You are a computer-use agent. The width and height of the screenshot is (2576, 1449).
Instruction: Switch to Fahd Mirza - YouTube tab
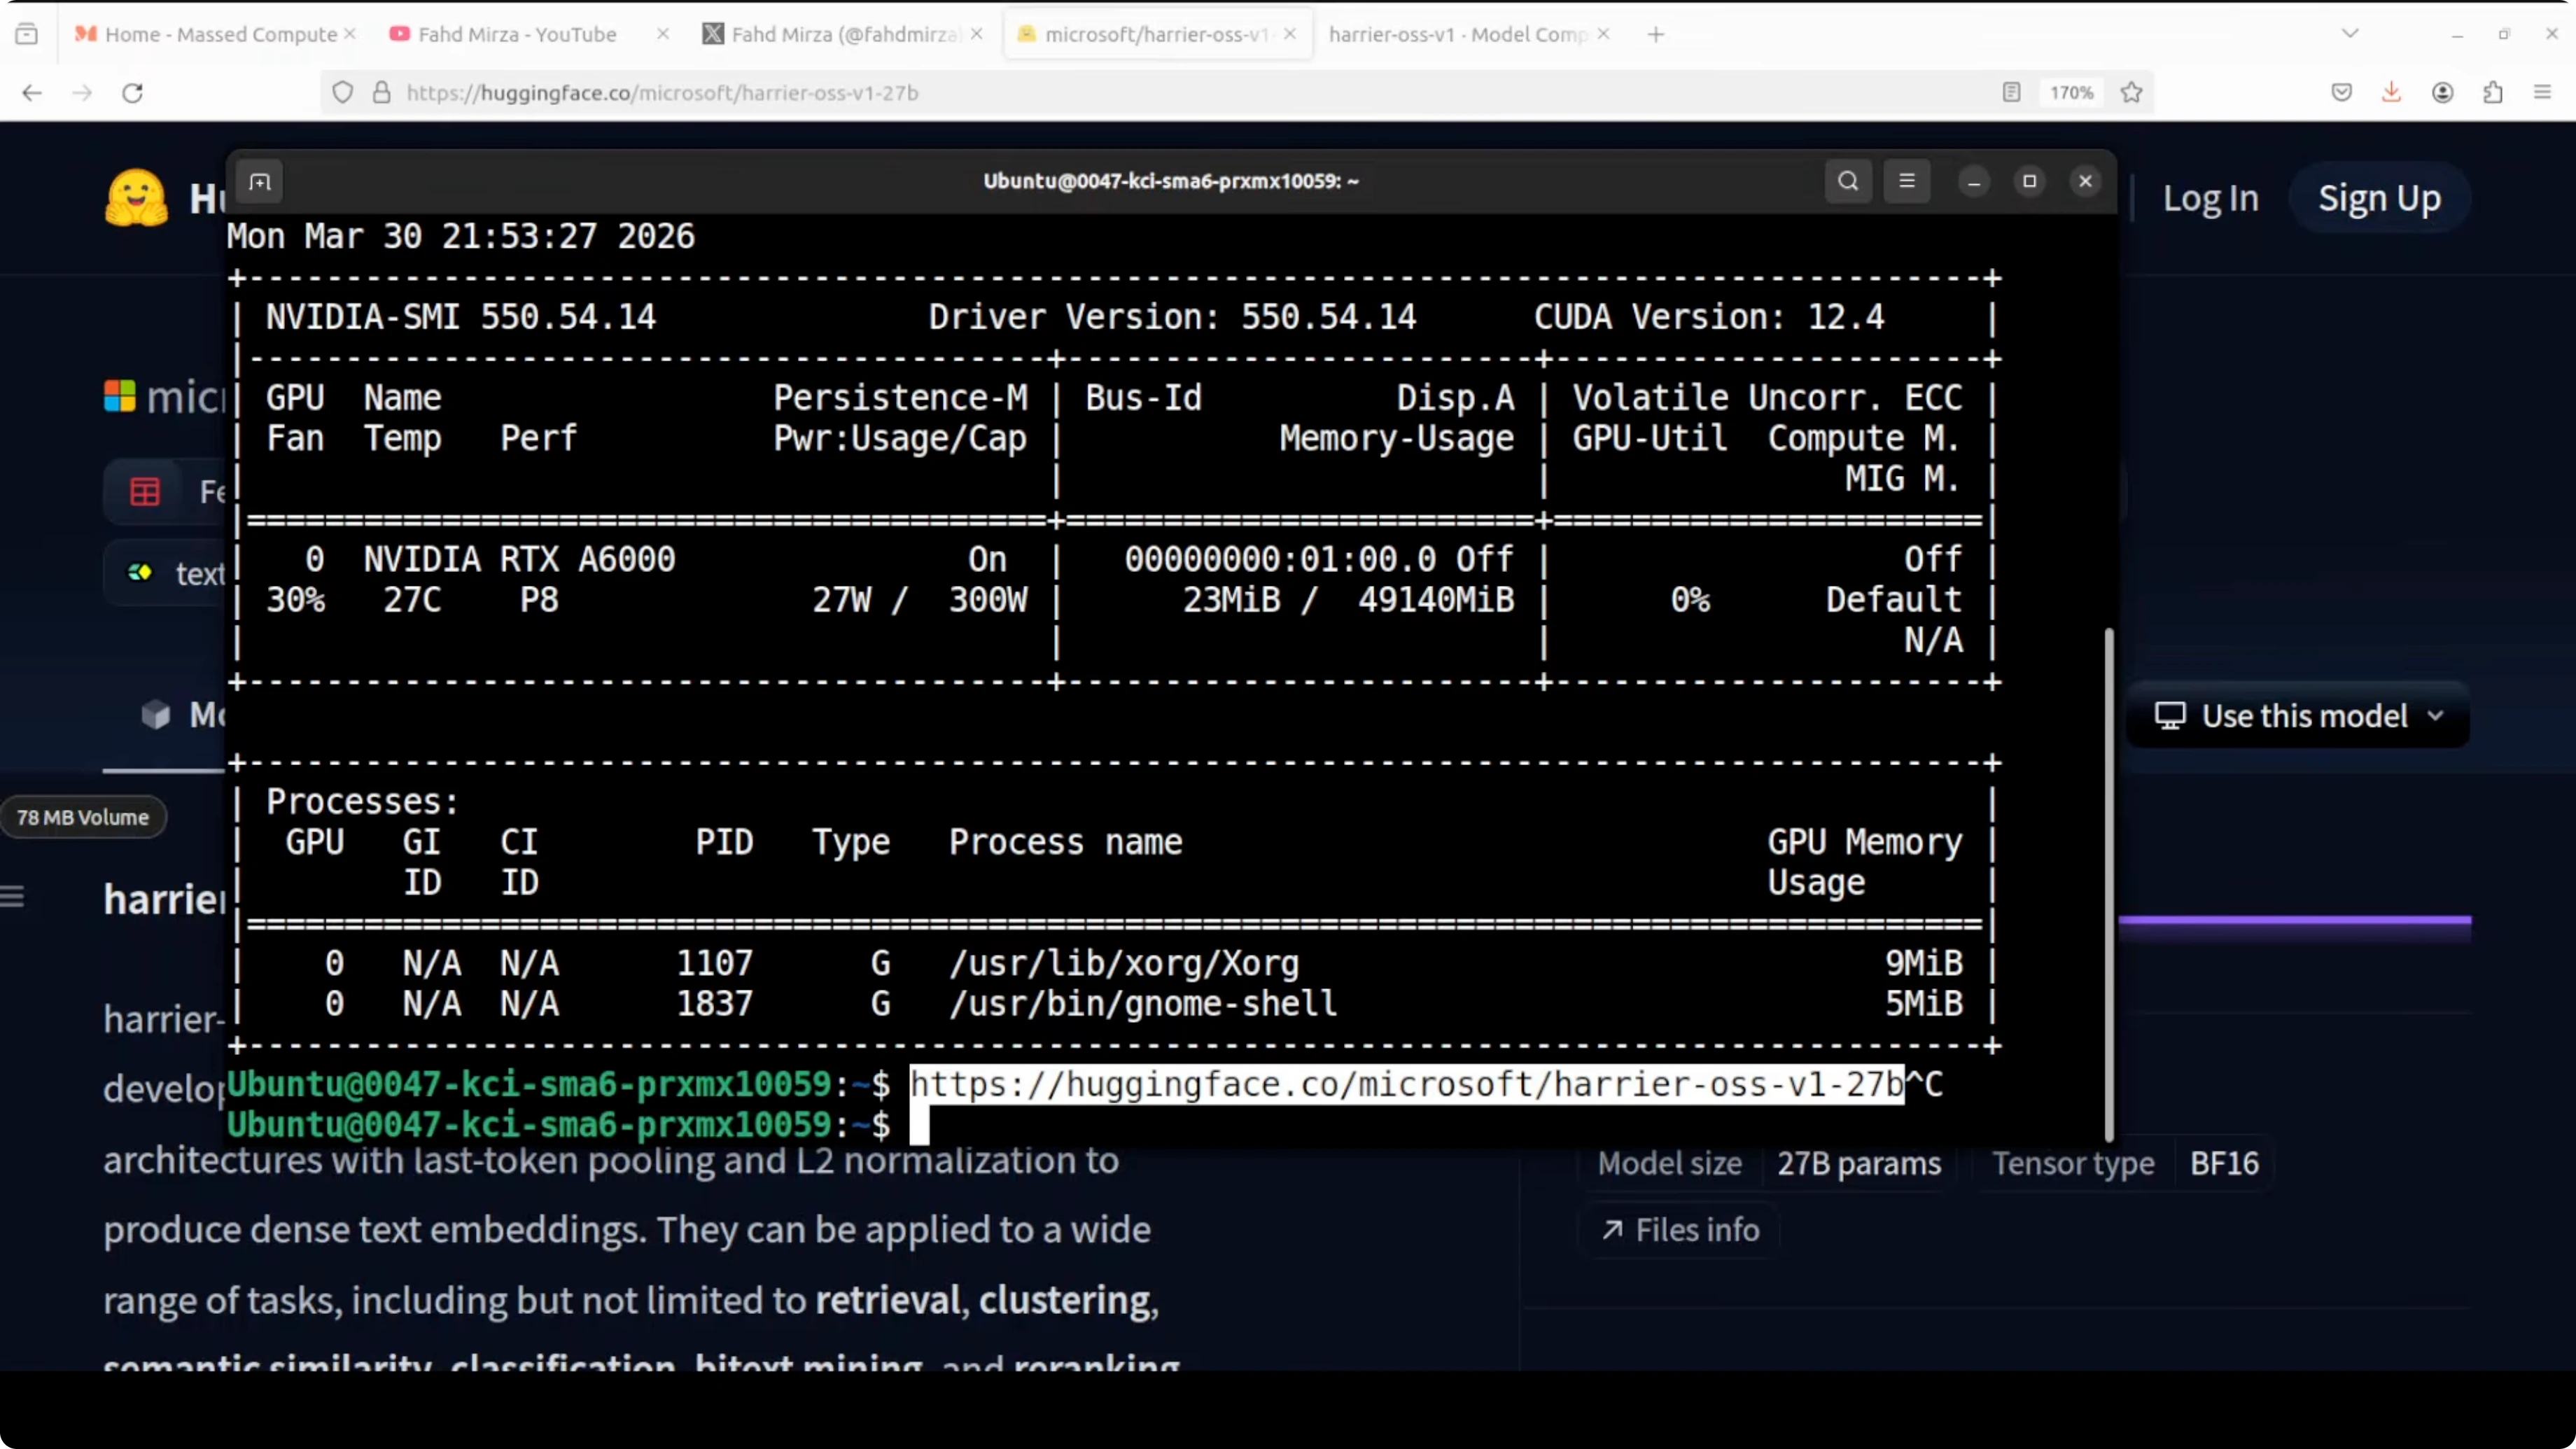click(517, 34)
